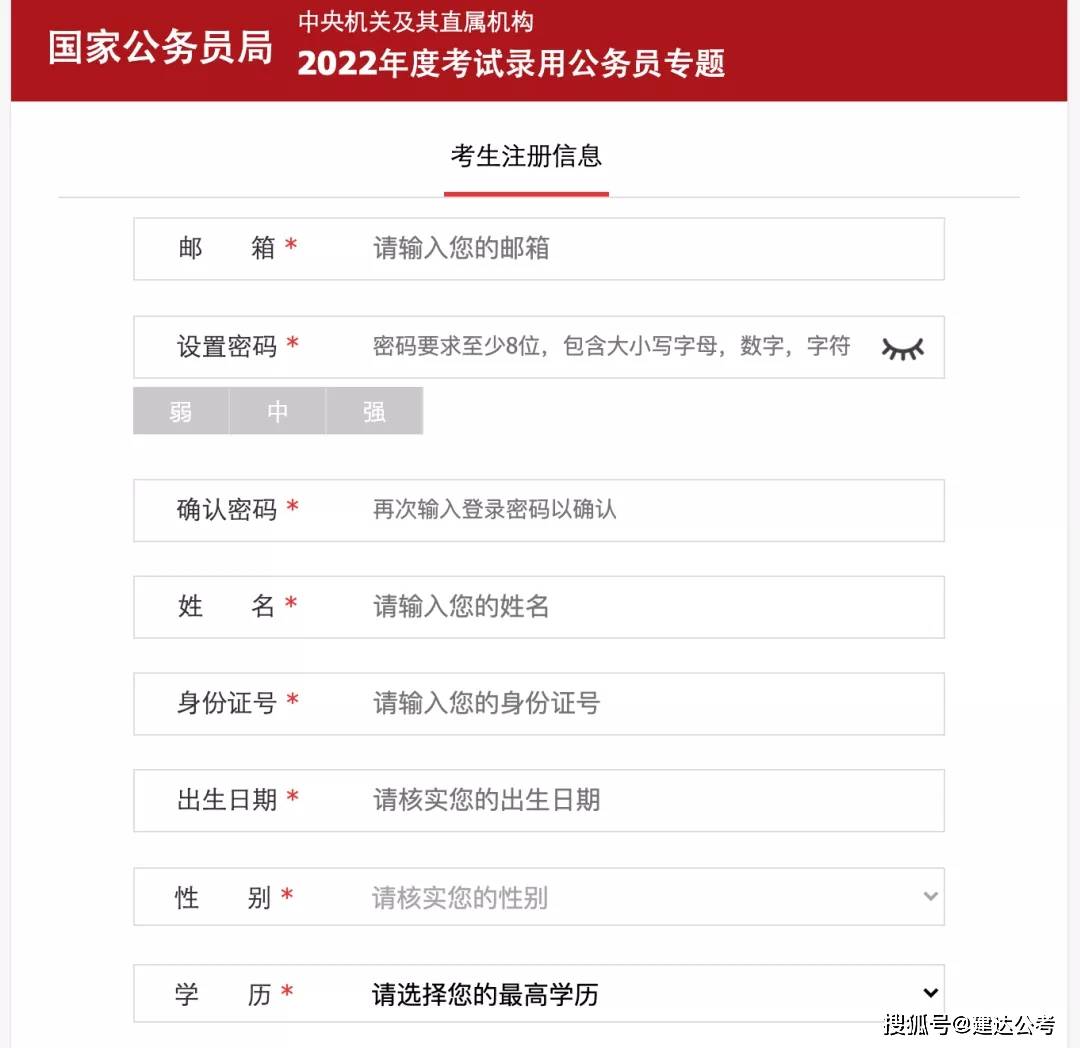Click the 中央机关及其直属机构 header text
Image resolution: width=1080 pixels, height=1048 pixels.
415,22
